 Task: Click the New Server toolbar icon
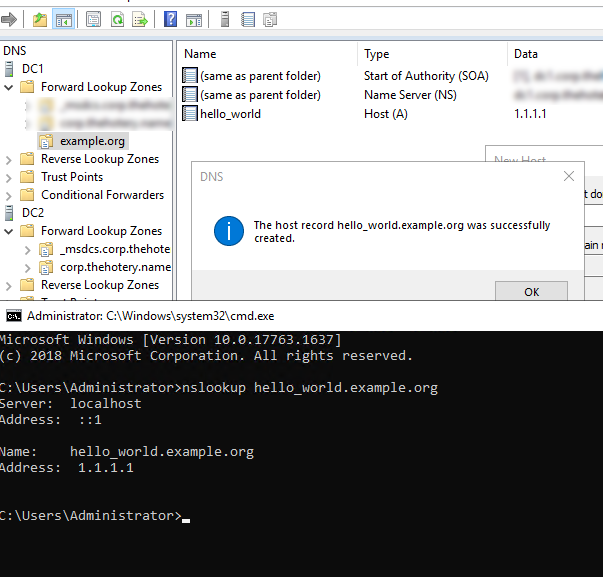225,19
